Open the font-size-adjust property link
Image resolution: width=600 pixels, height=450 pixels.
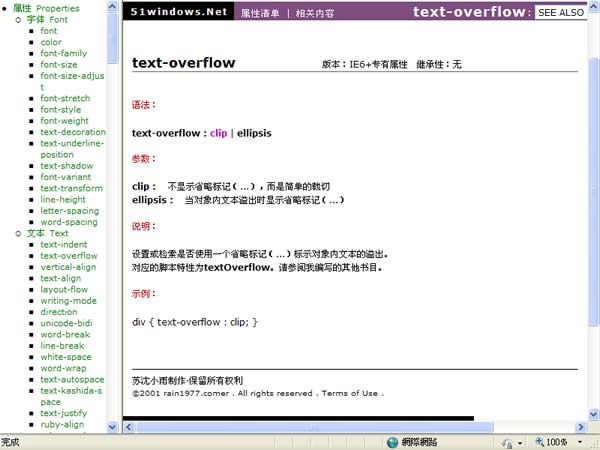(x=72, y=81)
